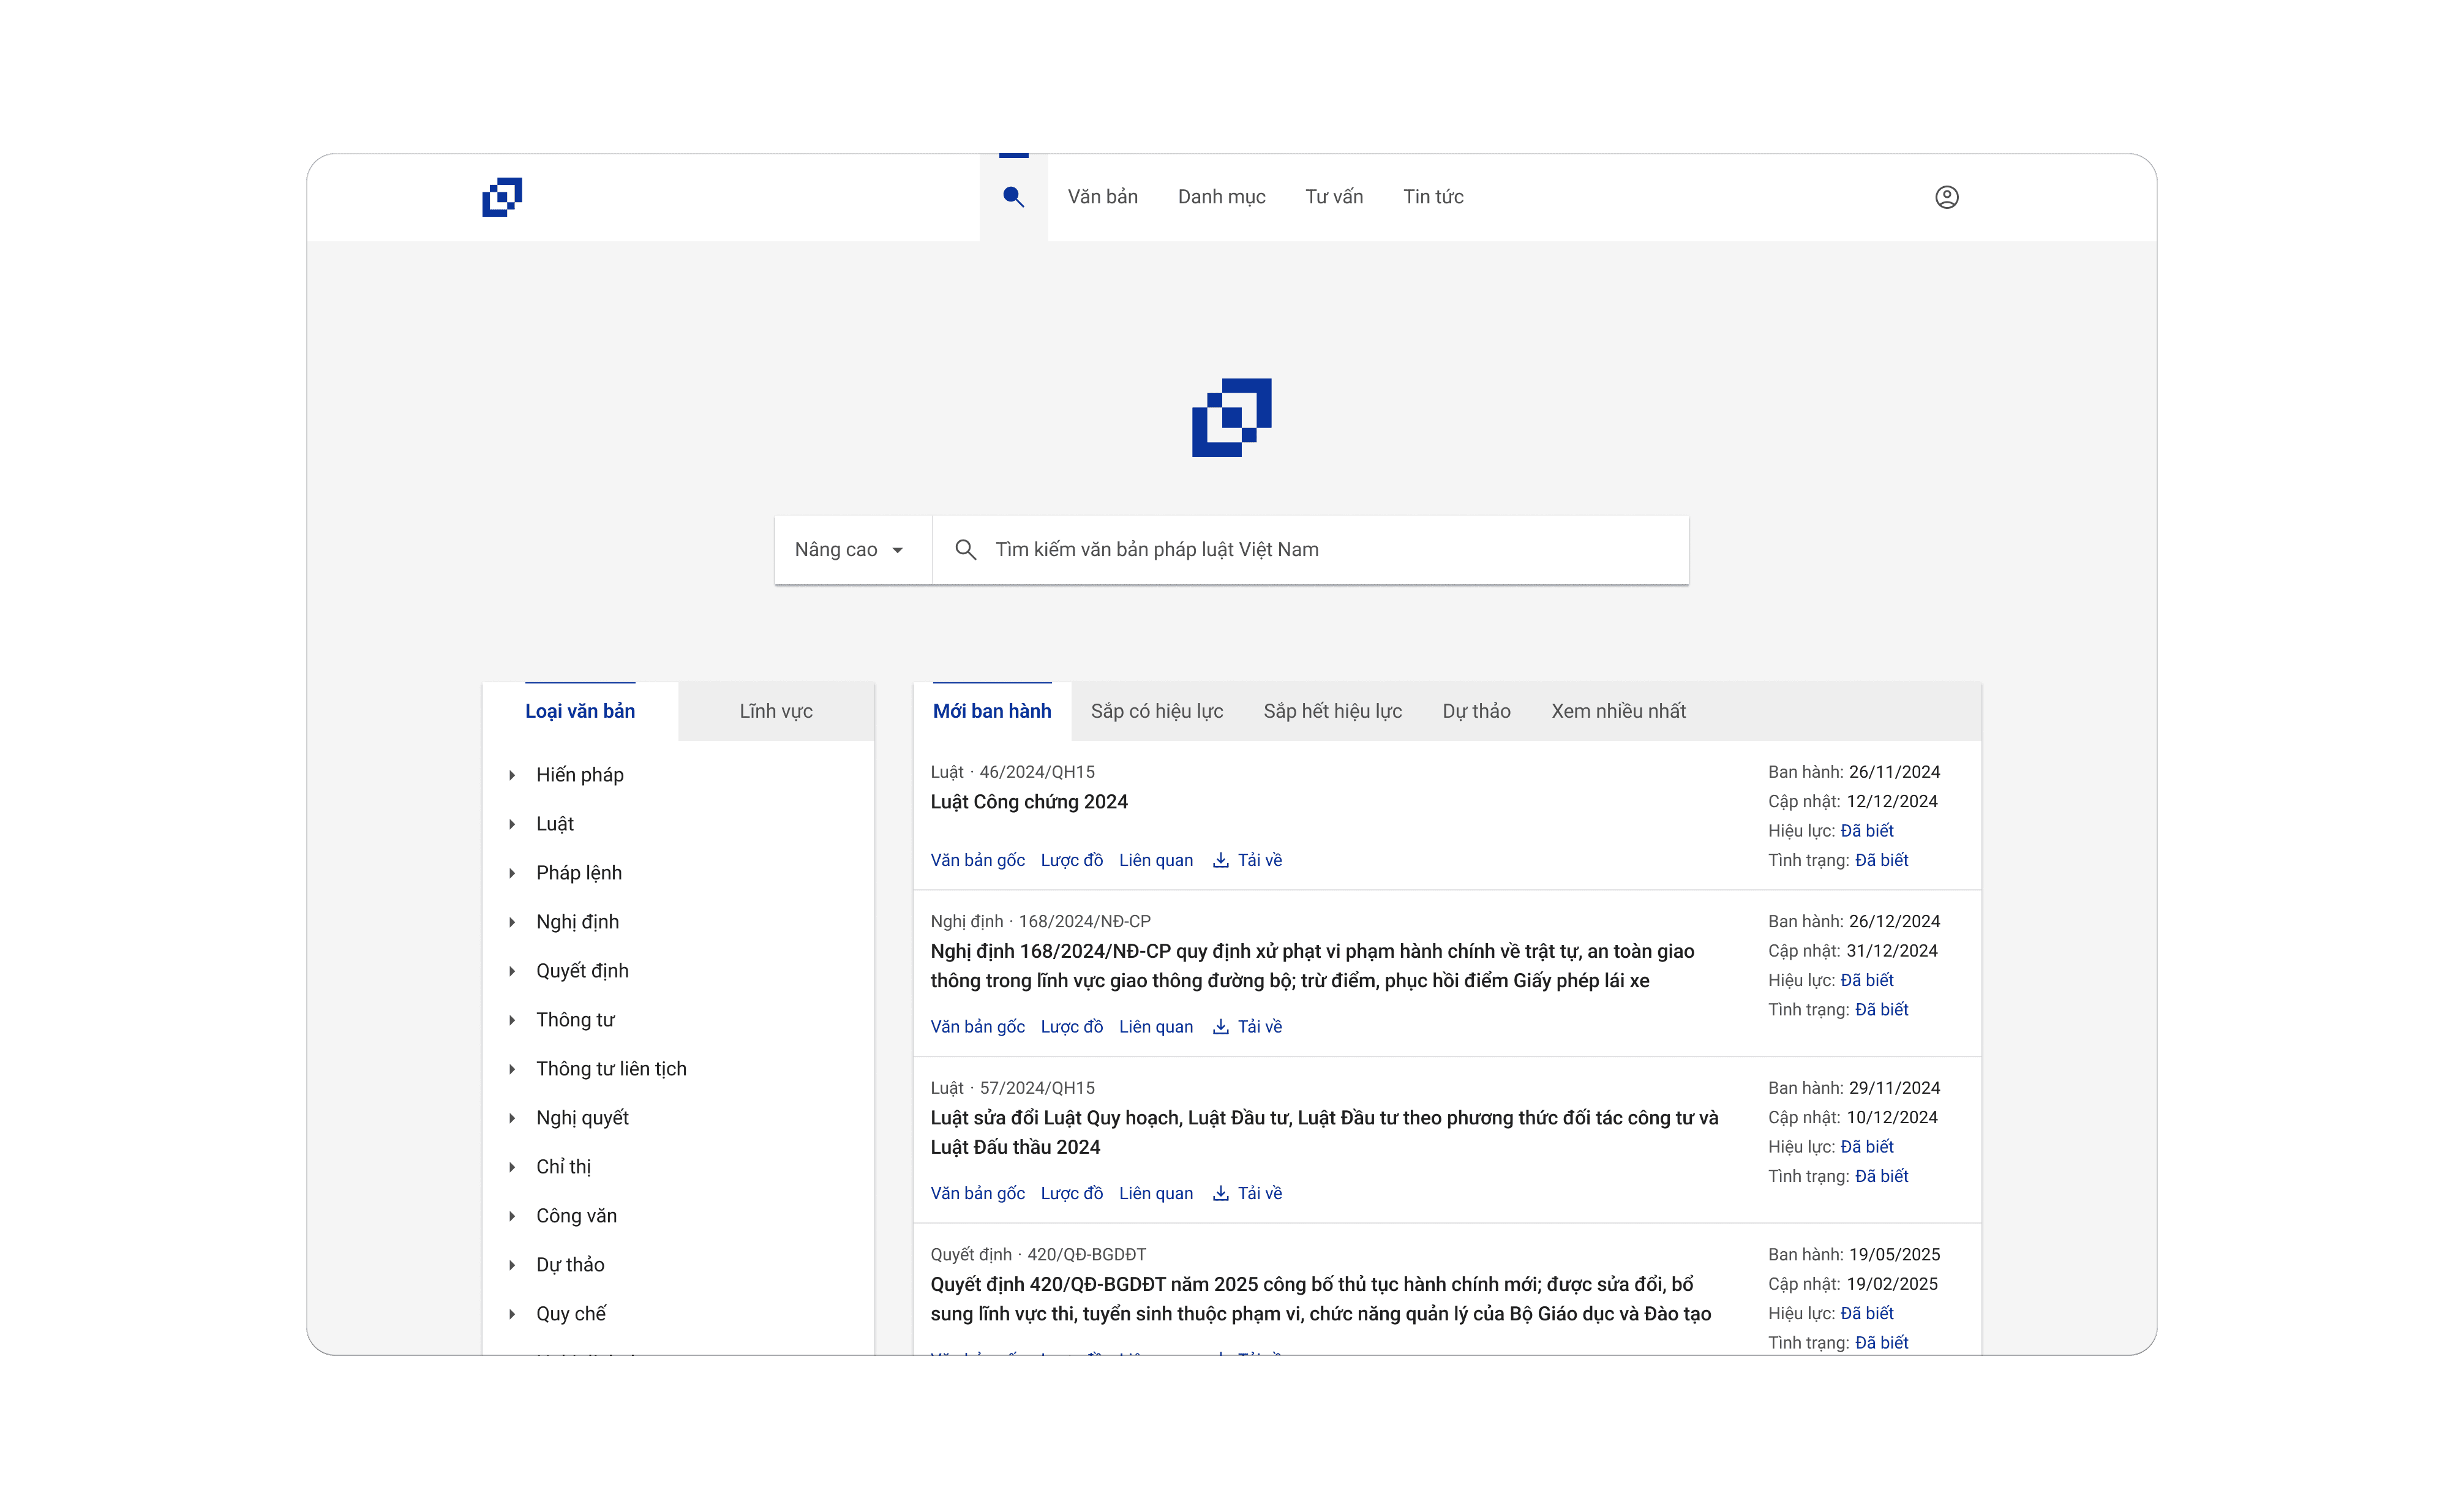This screenshot has height=1509, width=2464.
Task: Expand the Công văn category
Action: [512, 1216]
